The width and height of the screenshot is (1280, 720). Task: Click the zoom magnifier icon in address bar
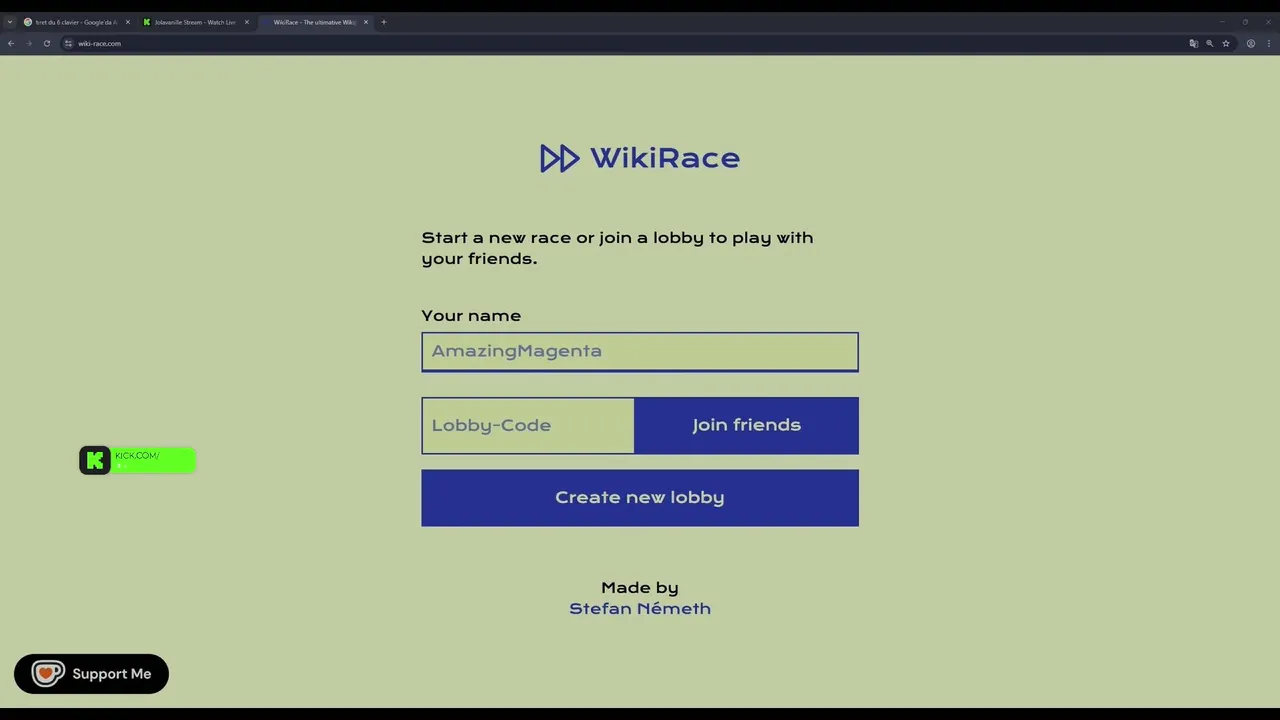pyautogui.click(x=1210, y=43)
